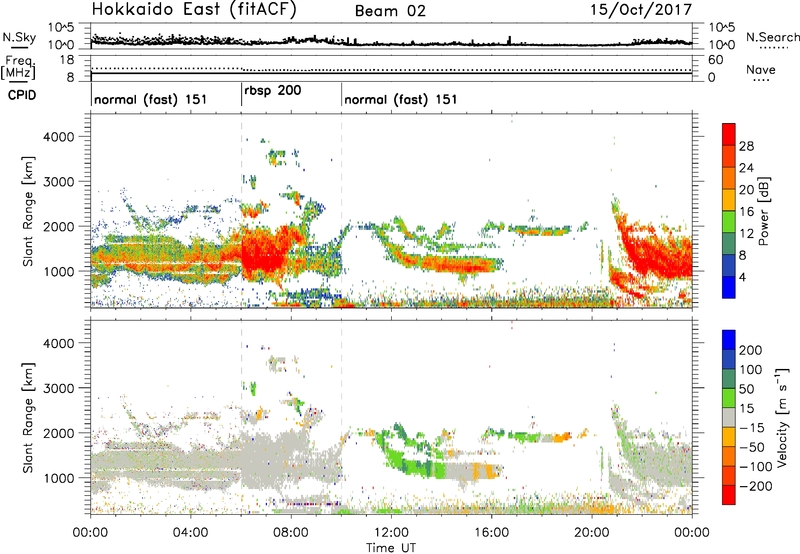This screenshot has height=554, width=800.
Task: Select "Slant Range [km]" label of the power panel
Action: tap(28, 211)
